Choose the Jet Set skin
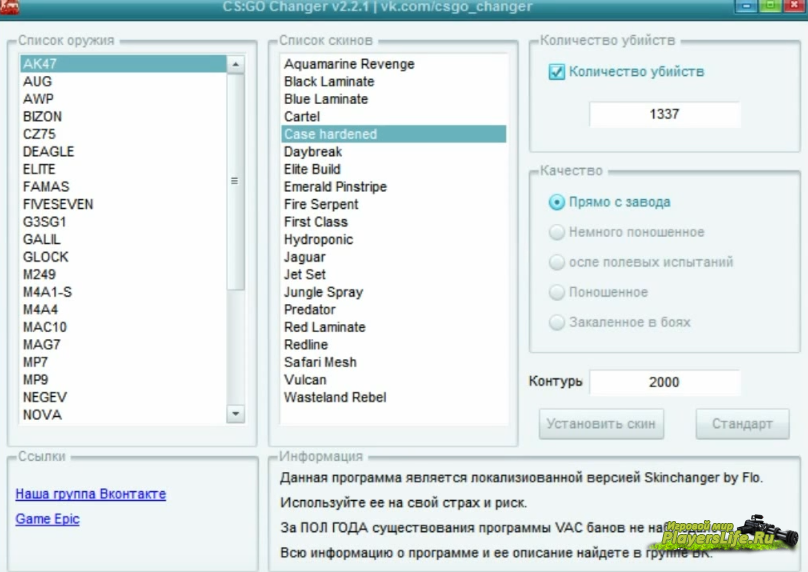Viewport: 808px width, 572px height. point(394,274)
